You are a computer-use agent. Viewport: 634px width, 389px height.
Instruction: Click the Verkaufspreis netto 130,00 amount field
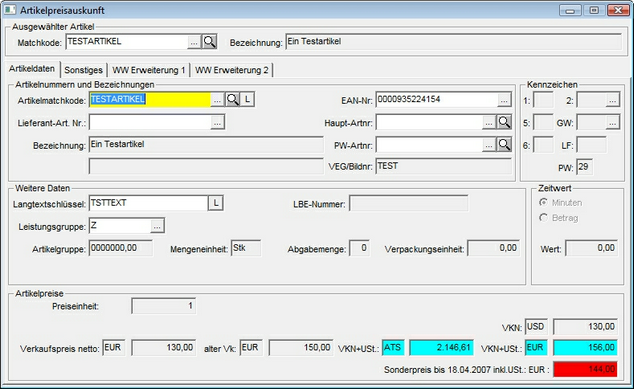point(164,347)
